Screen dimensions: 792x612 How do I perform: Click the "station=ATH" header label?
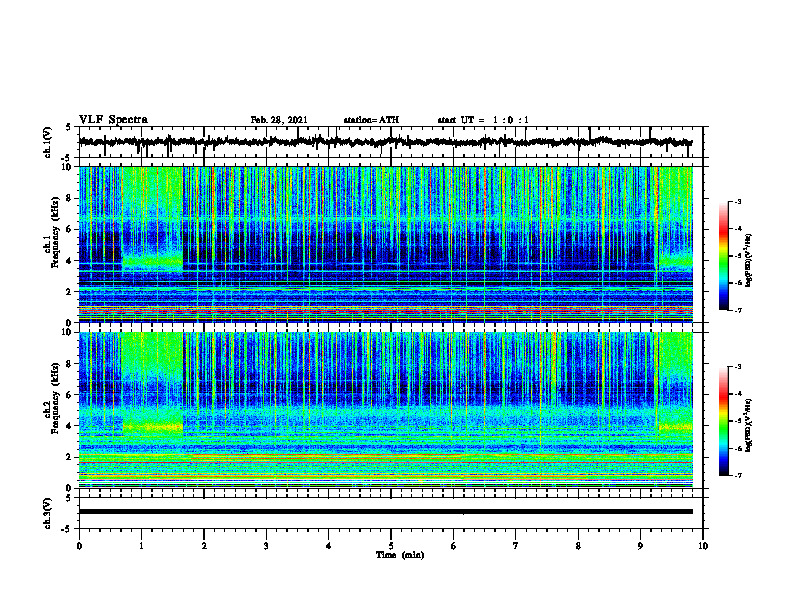click(371, 120)
